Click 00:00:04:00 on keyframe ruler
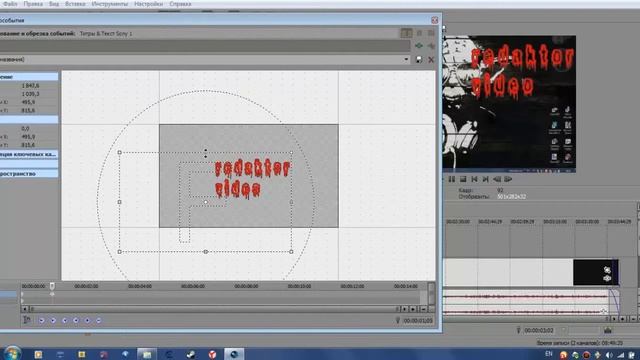The height and width of the screenshot is (360, 640). pos(140,287)
